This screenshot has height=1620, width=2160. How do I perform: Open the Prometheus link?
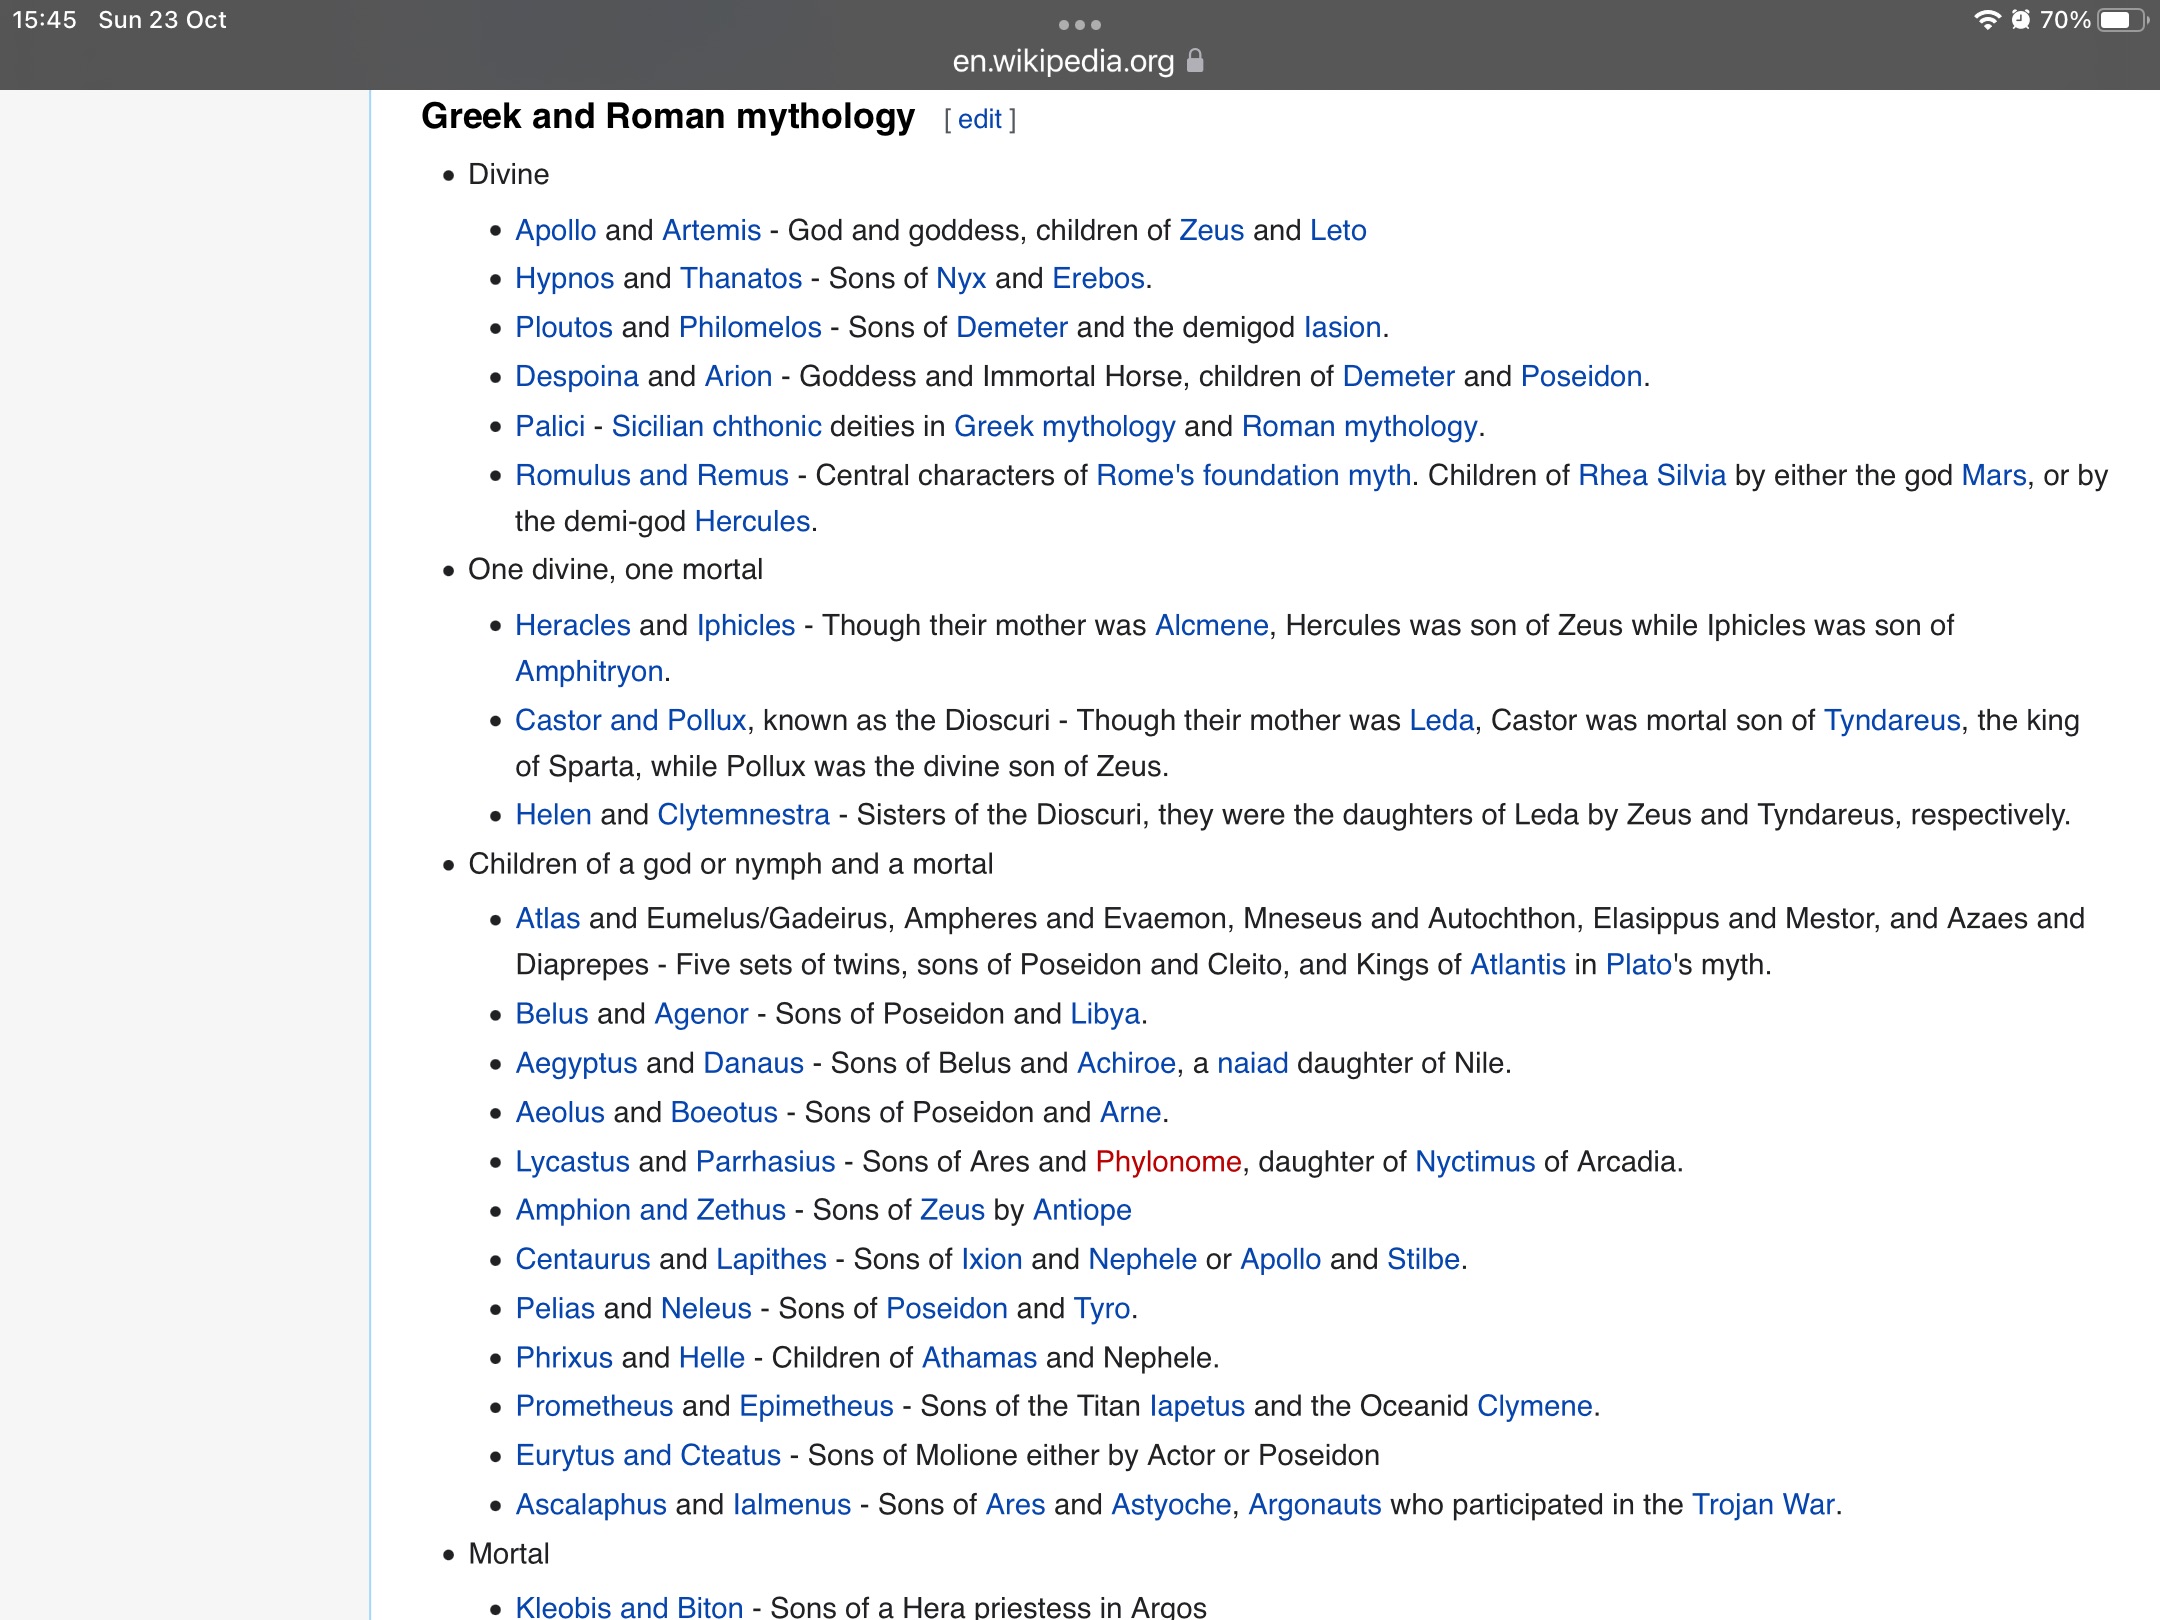coord(594,1406)
